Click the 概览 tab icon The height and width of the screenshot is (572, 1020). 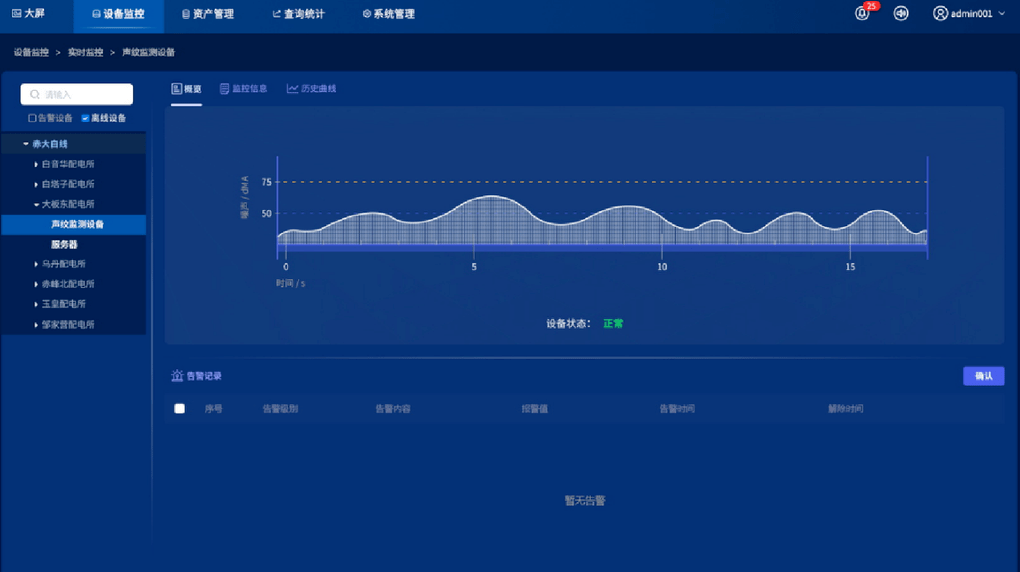(x=176, y=89)
